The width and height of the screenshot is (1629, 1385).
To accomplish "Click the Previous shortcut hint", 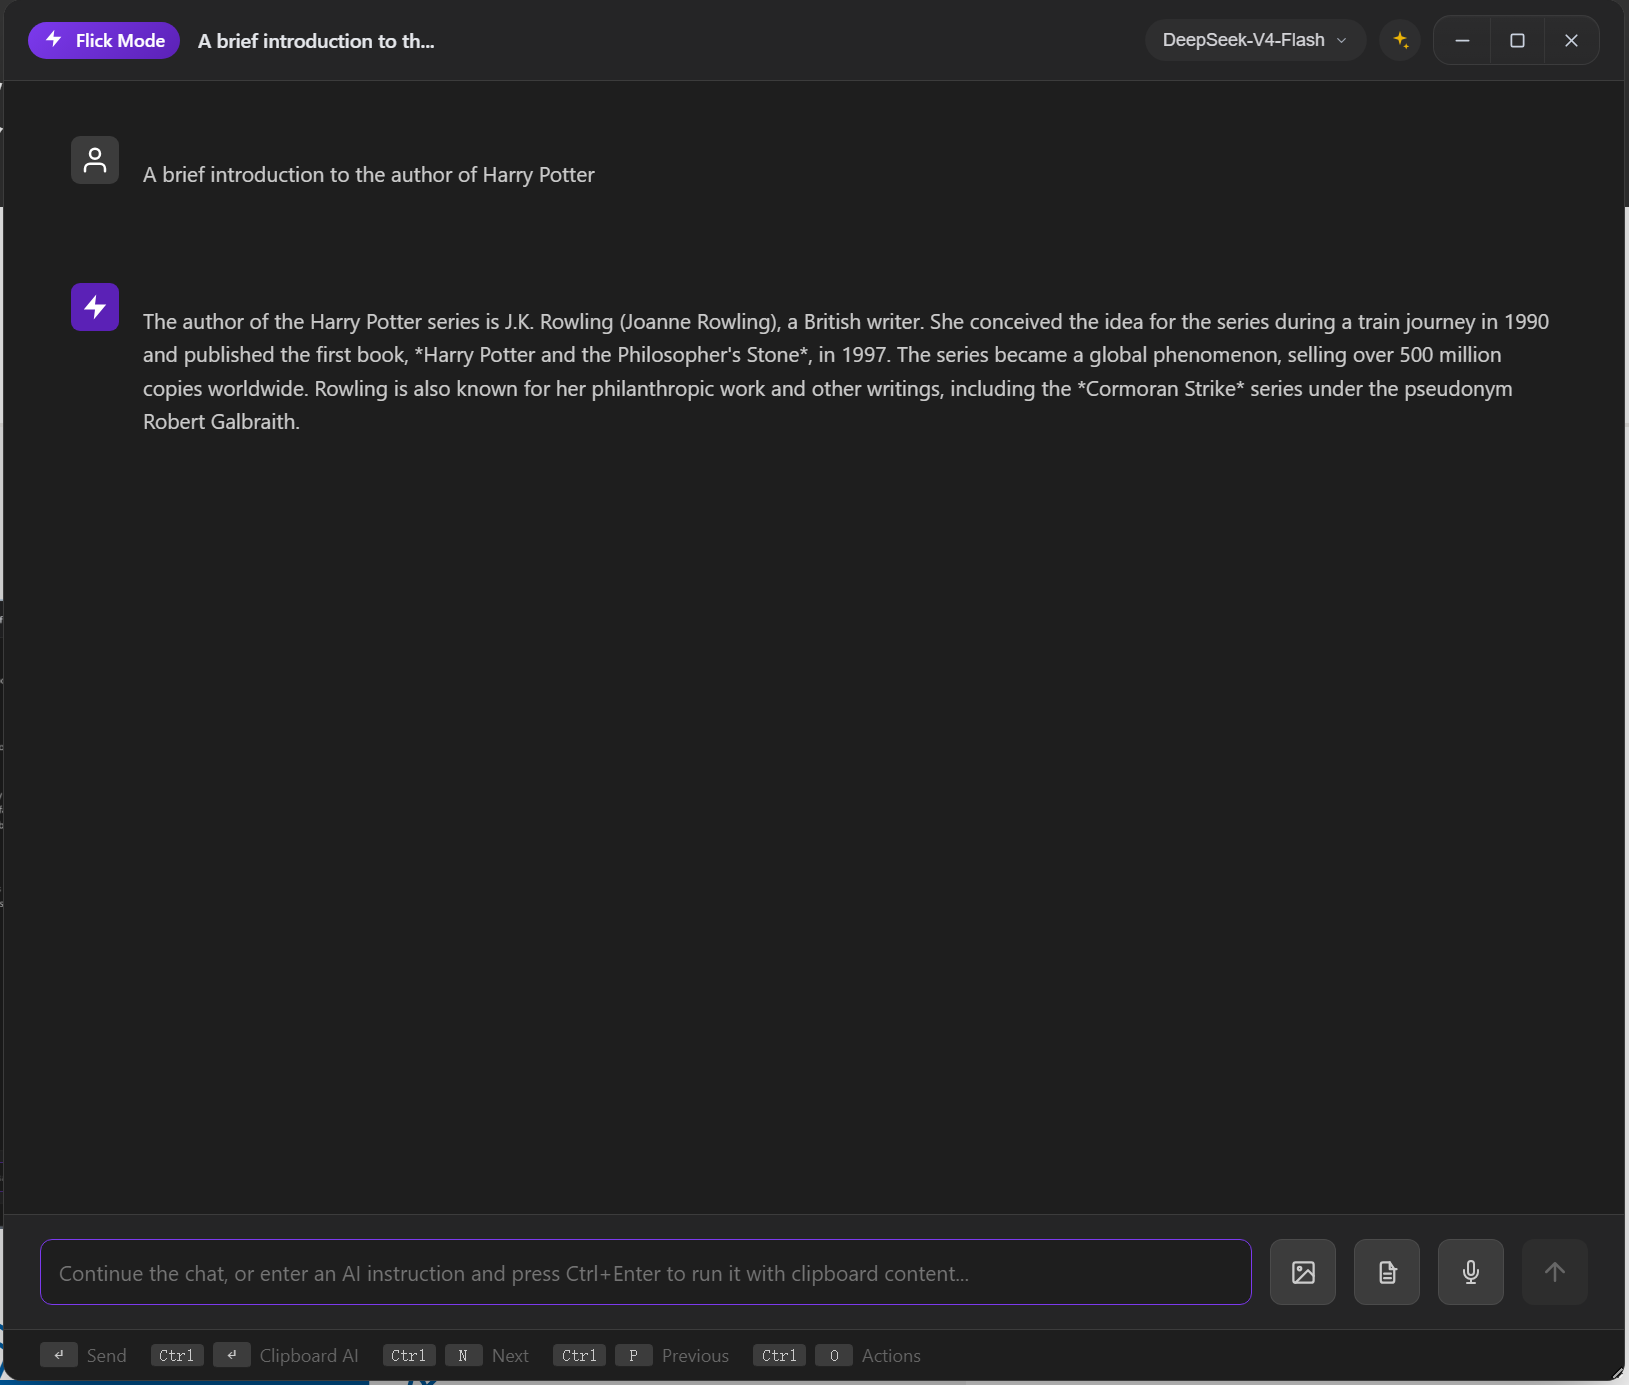I will click(641, 1355).
